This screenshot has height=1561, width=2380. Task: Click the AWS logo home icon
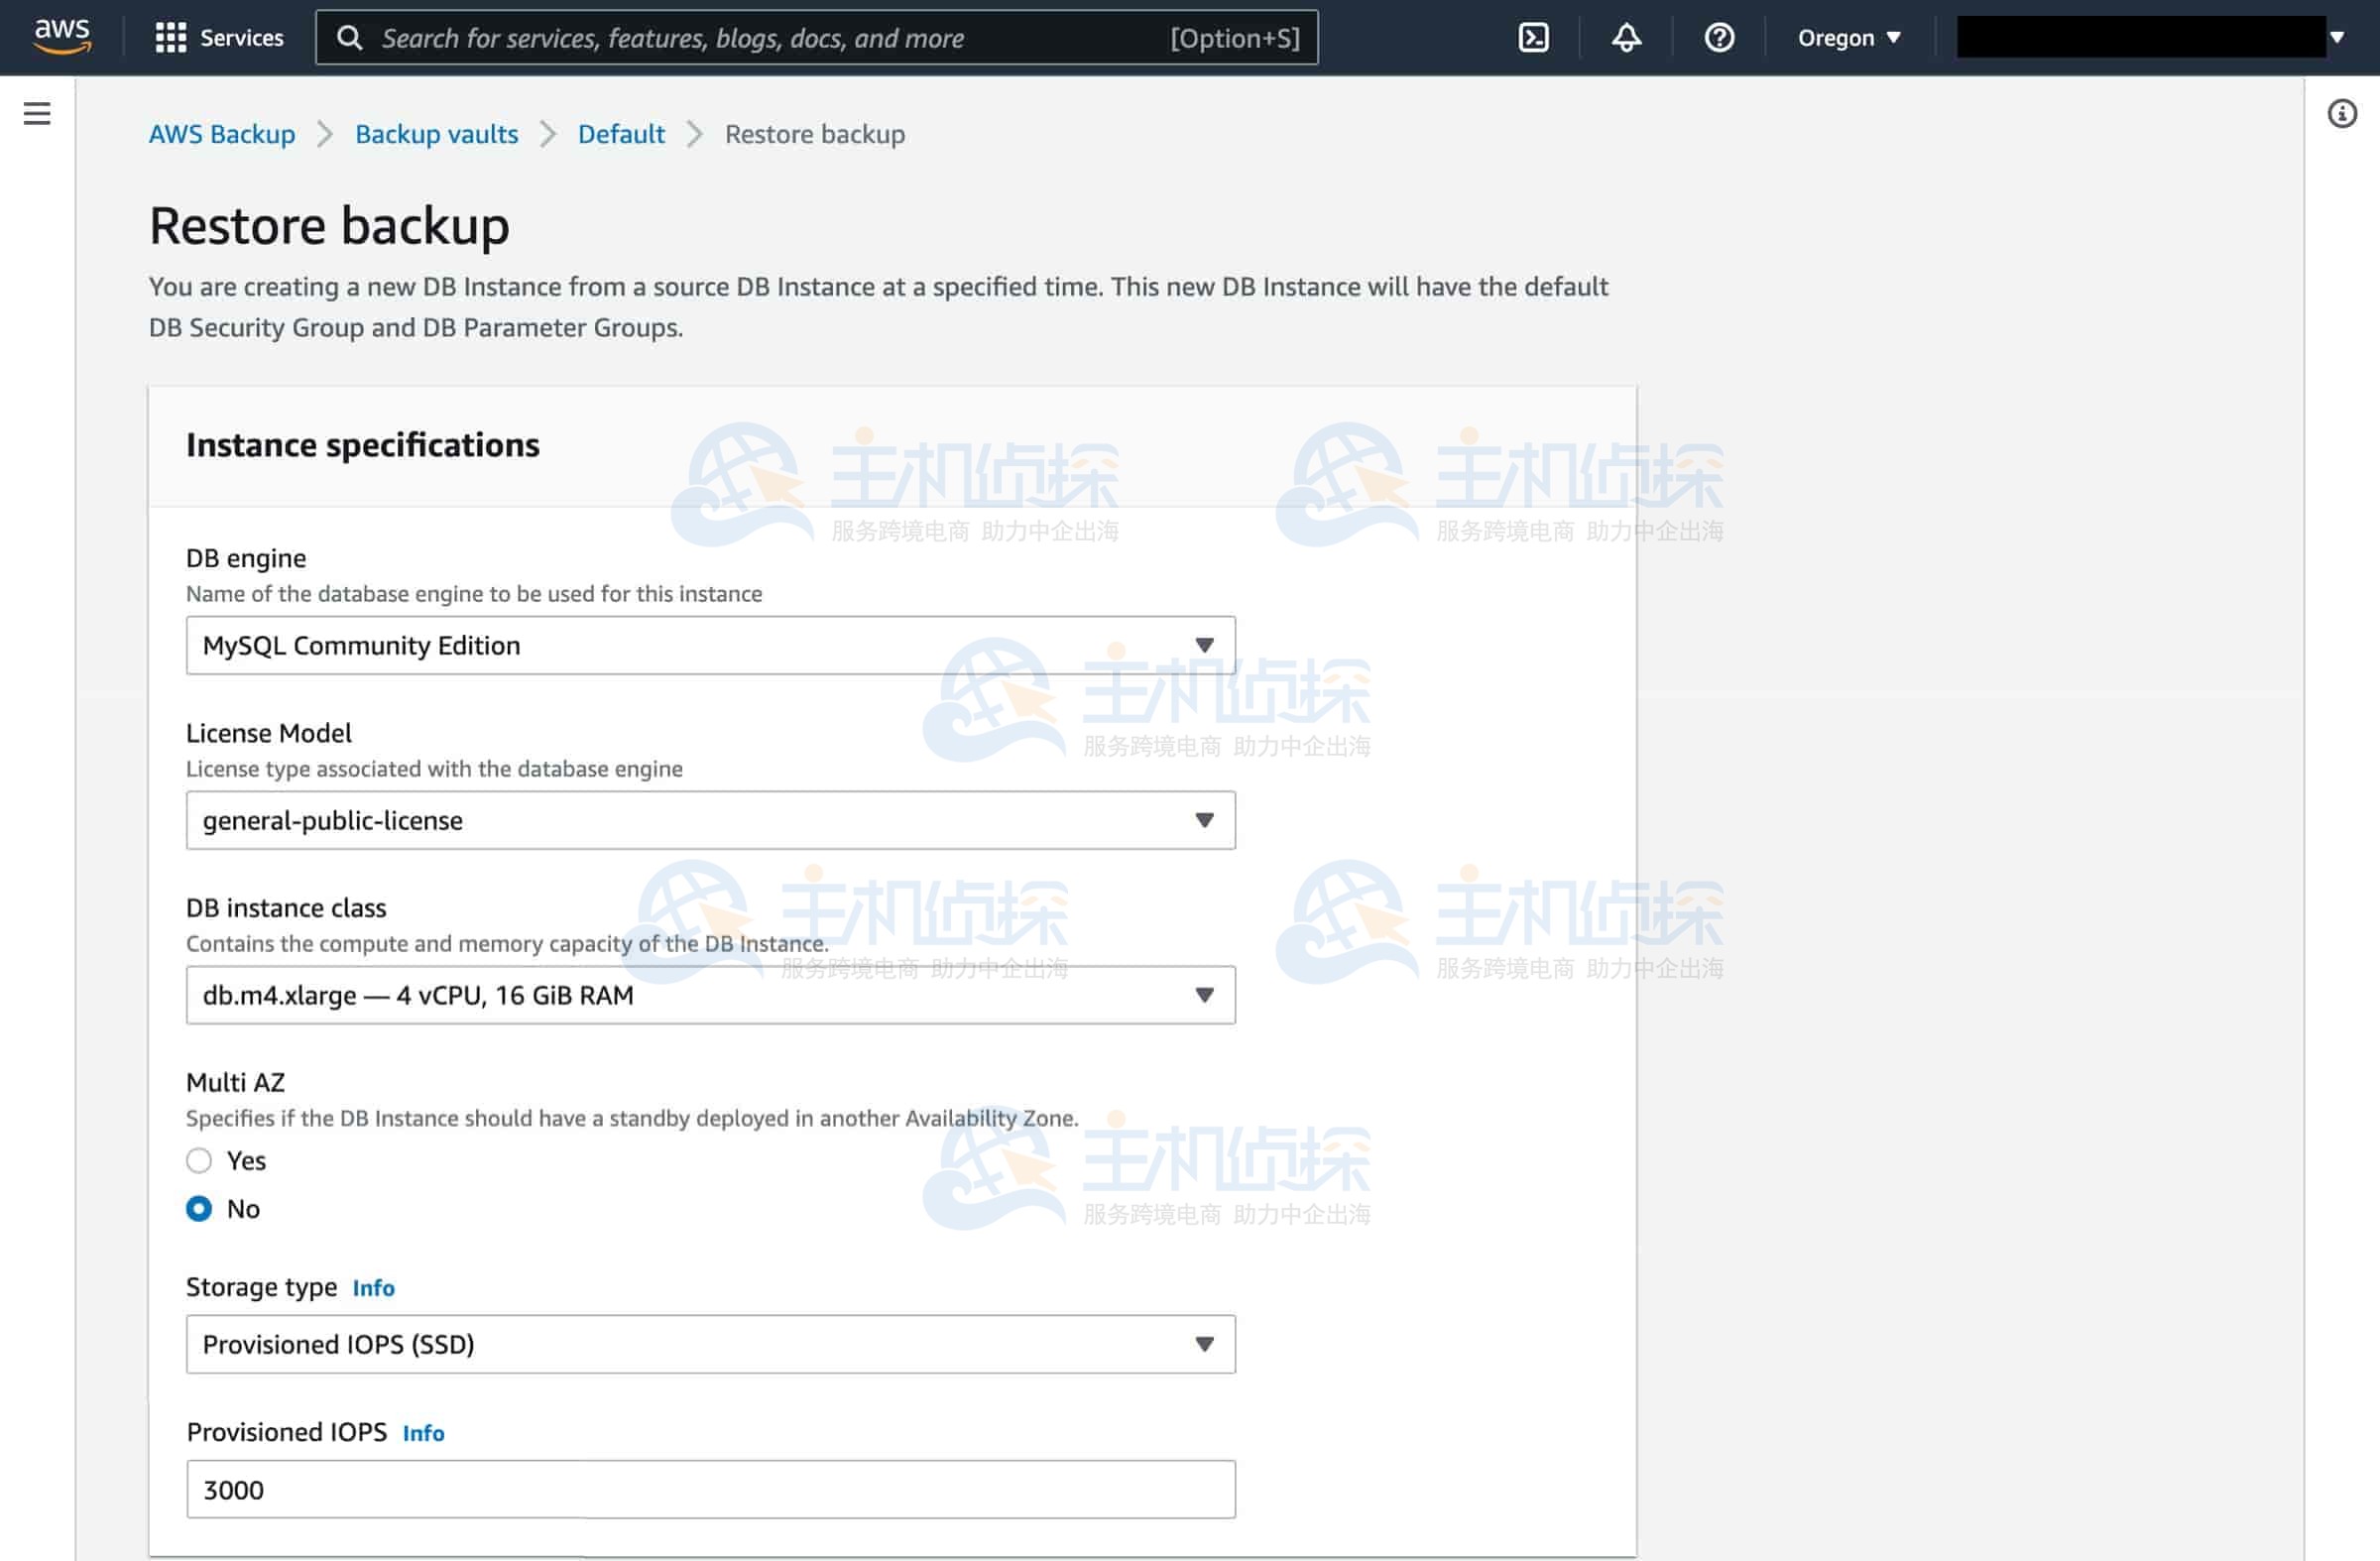tap(62, 36)
